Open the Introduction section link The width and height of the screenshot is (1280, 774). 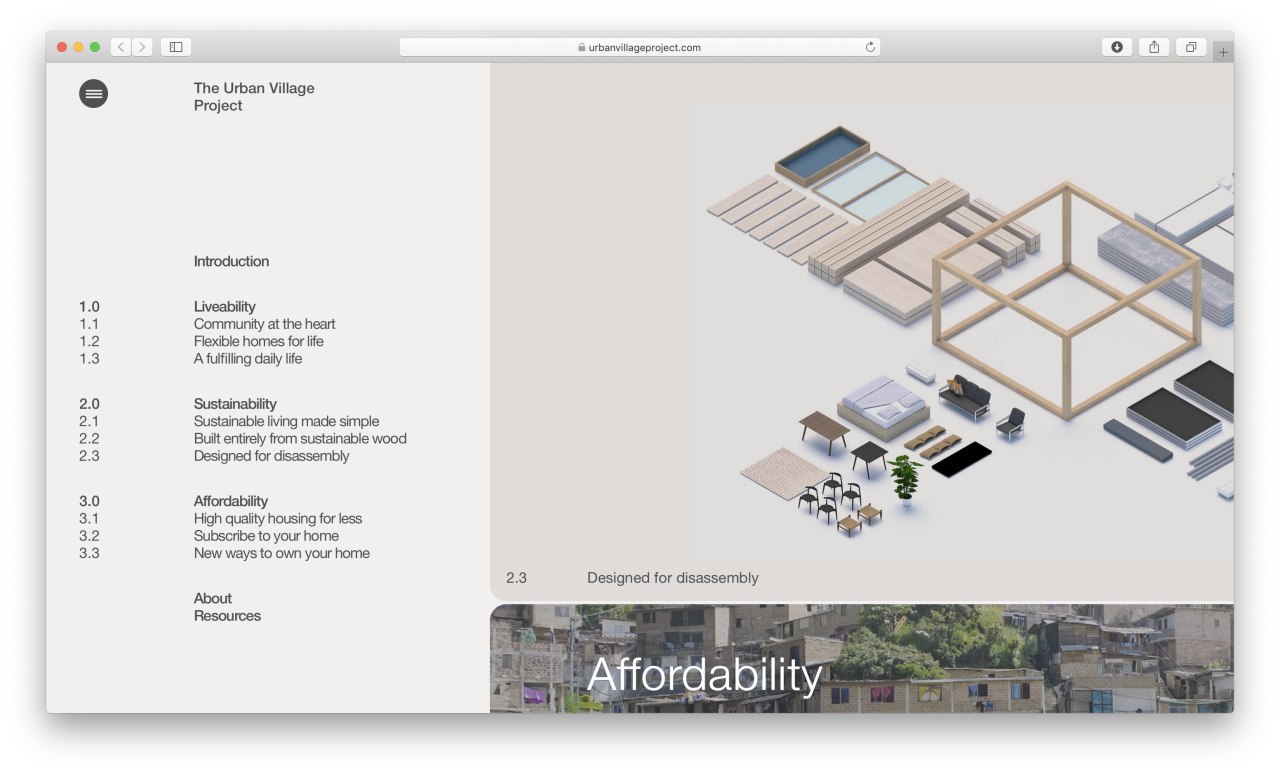[x=231, y=261]
